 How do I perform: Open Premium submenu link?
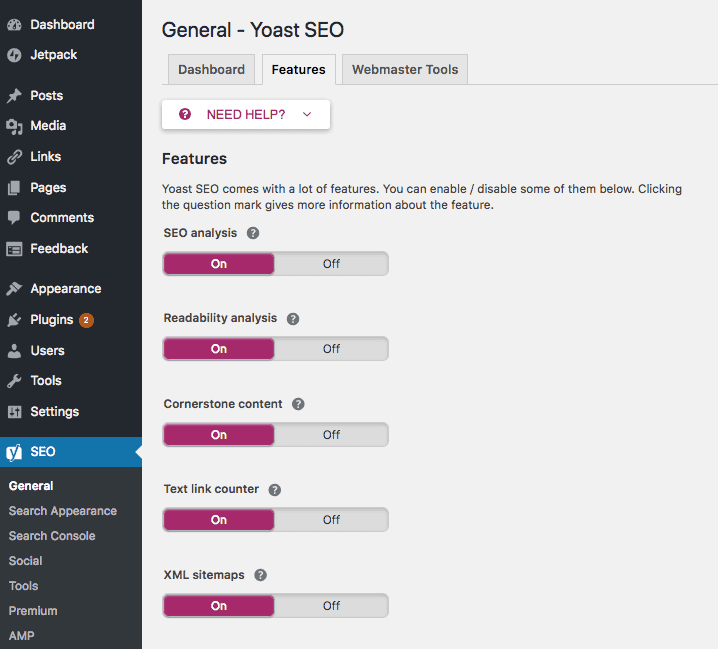pos(33,611)
